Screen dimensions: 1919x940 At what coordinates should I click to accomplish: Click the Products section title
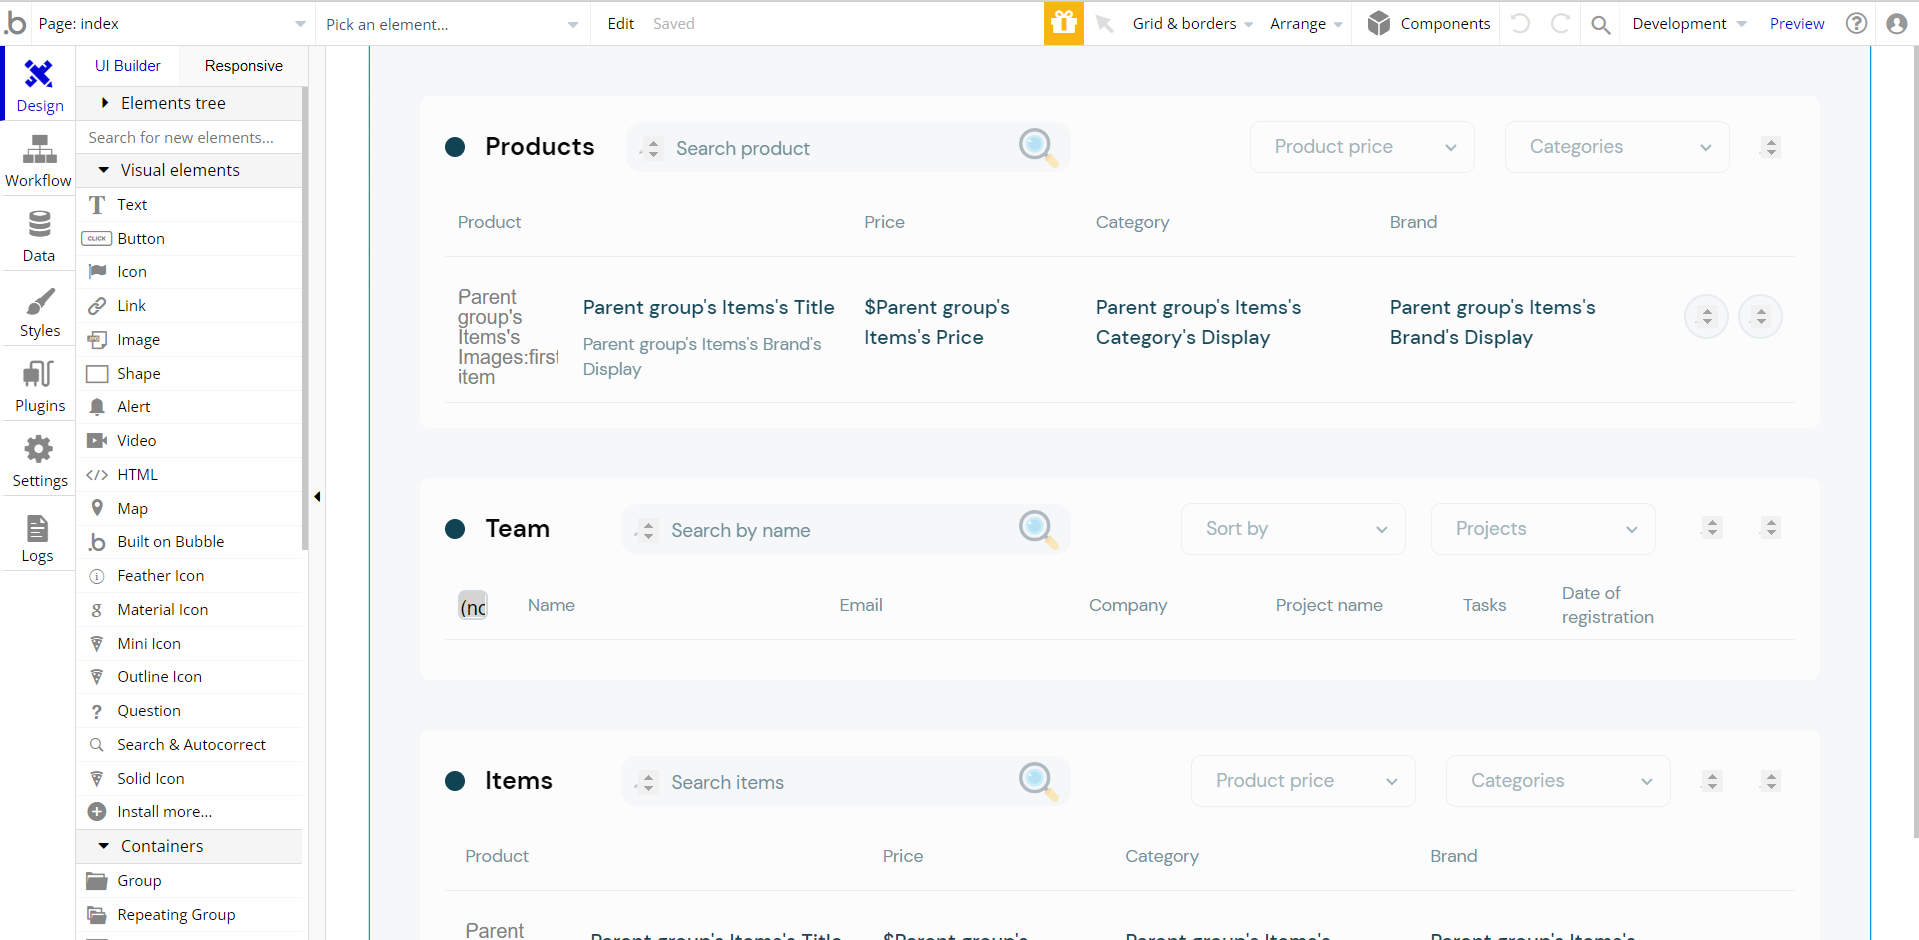539,147
